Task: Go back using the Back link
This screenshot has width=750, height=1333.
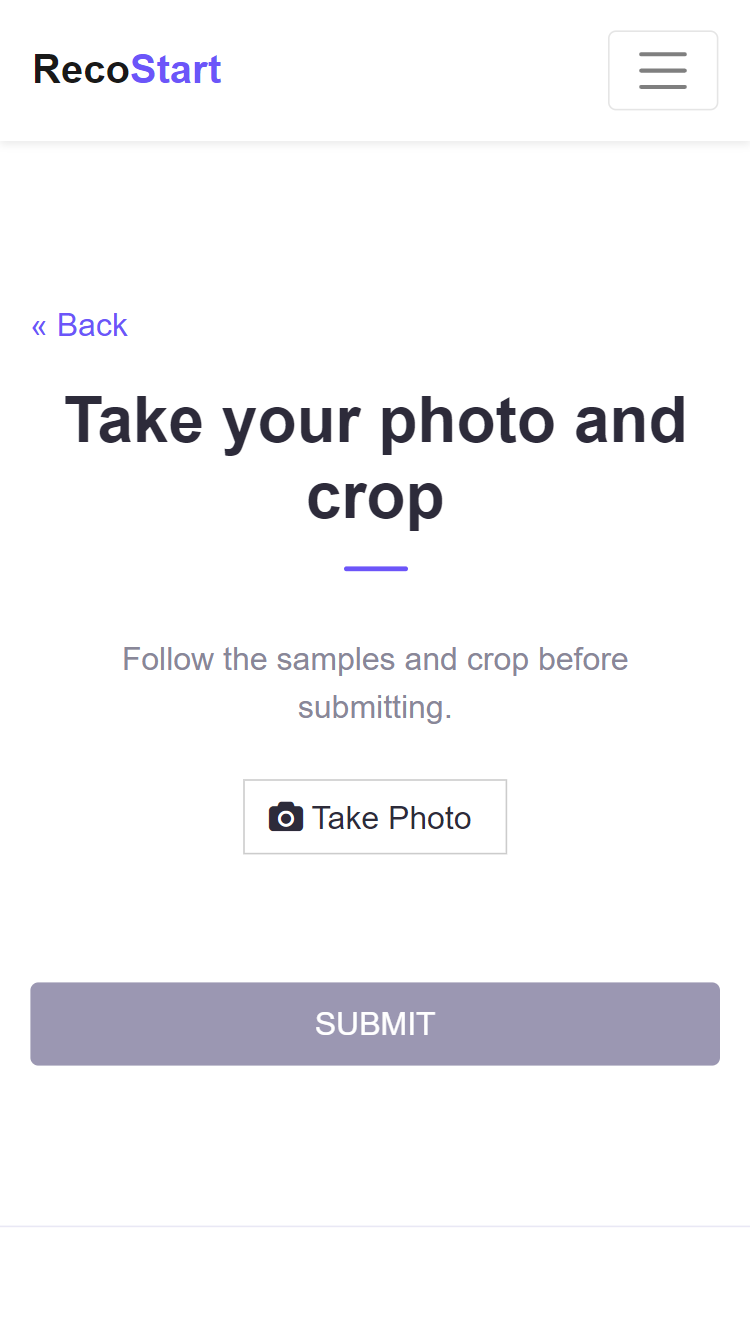Action: point(80,325)
